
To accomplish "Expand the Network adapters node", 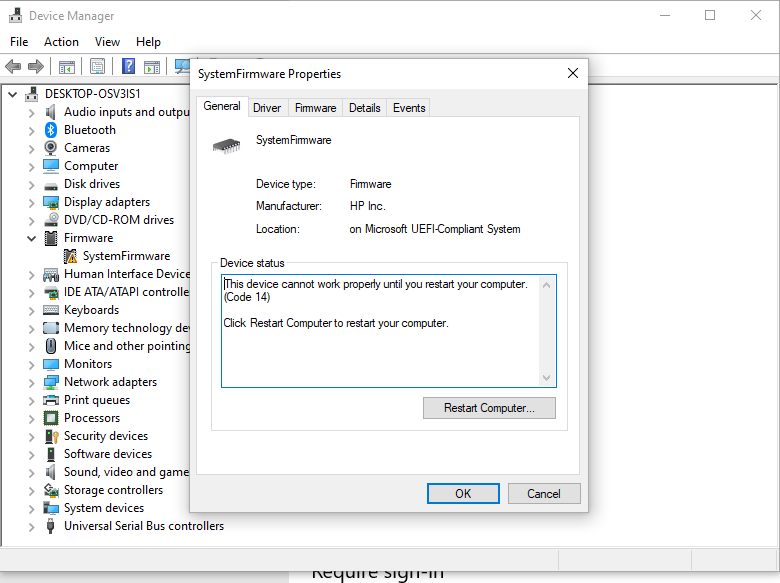I will 31,383.
